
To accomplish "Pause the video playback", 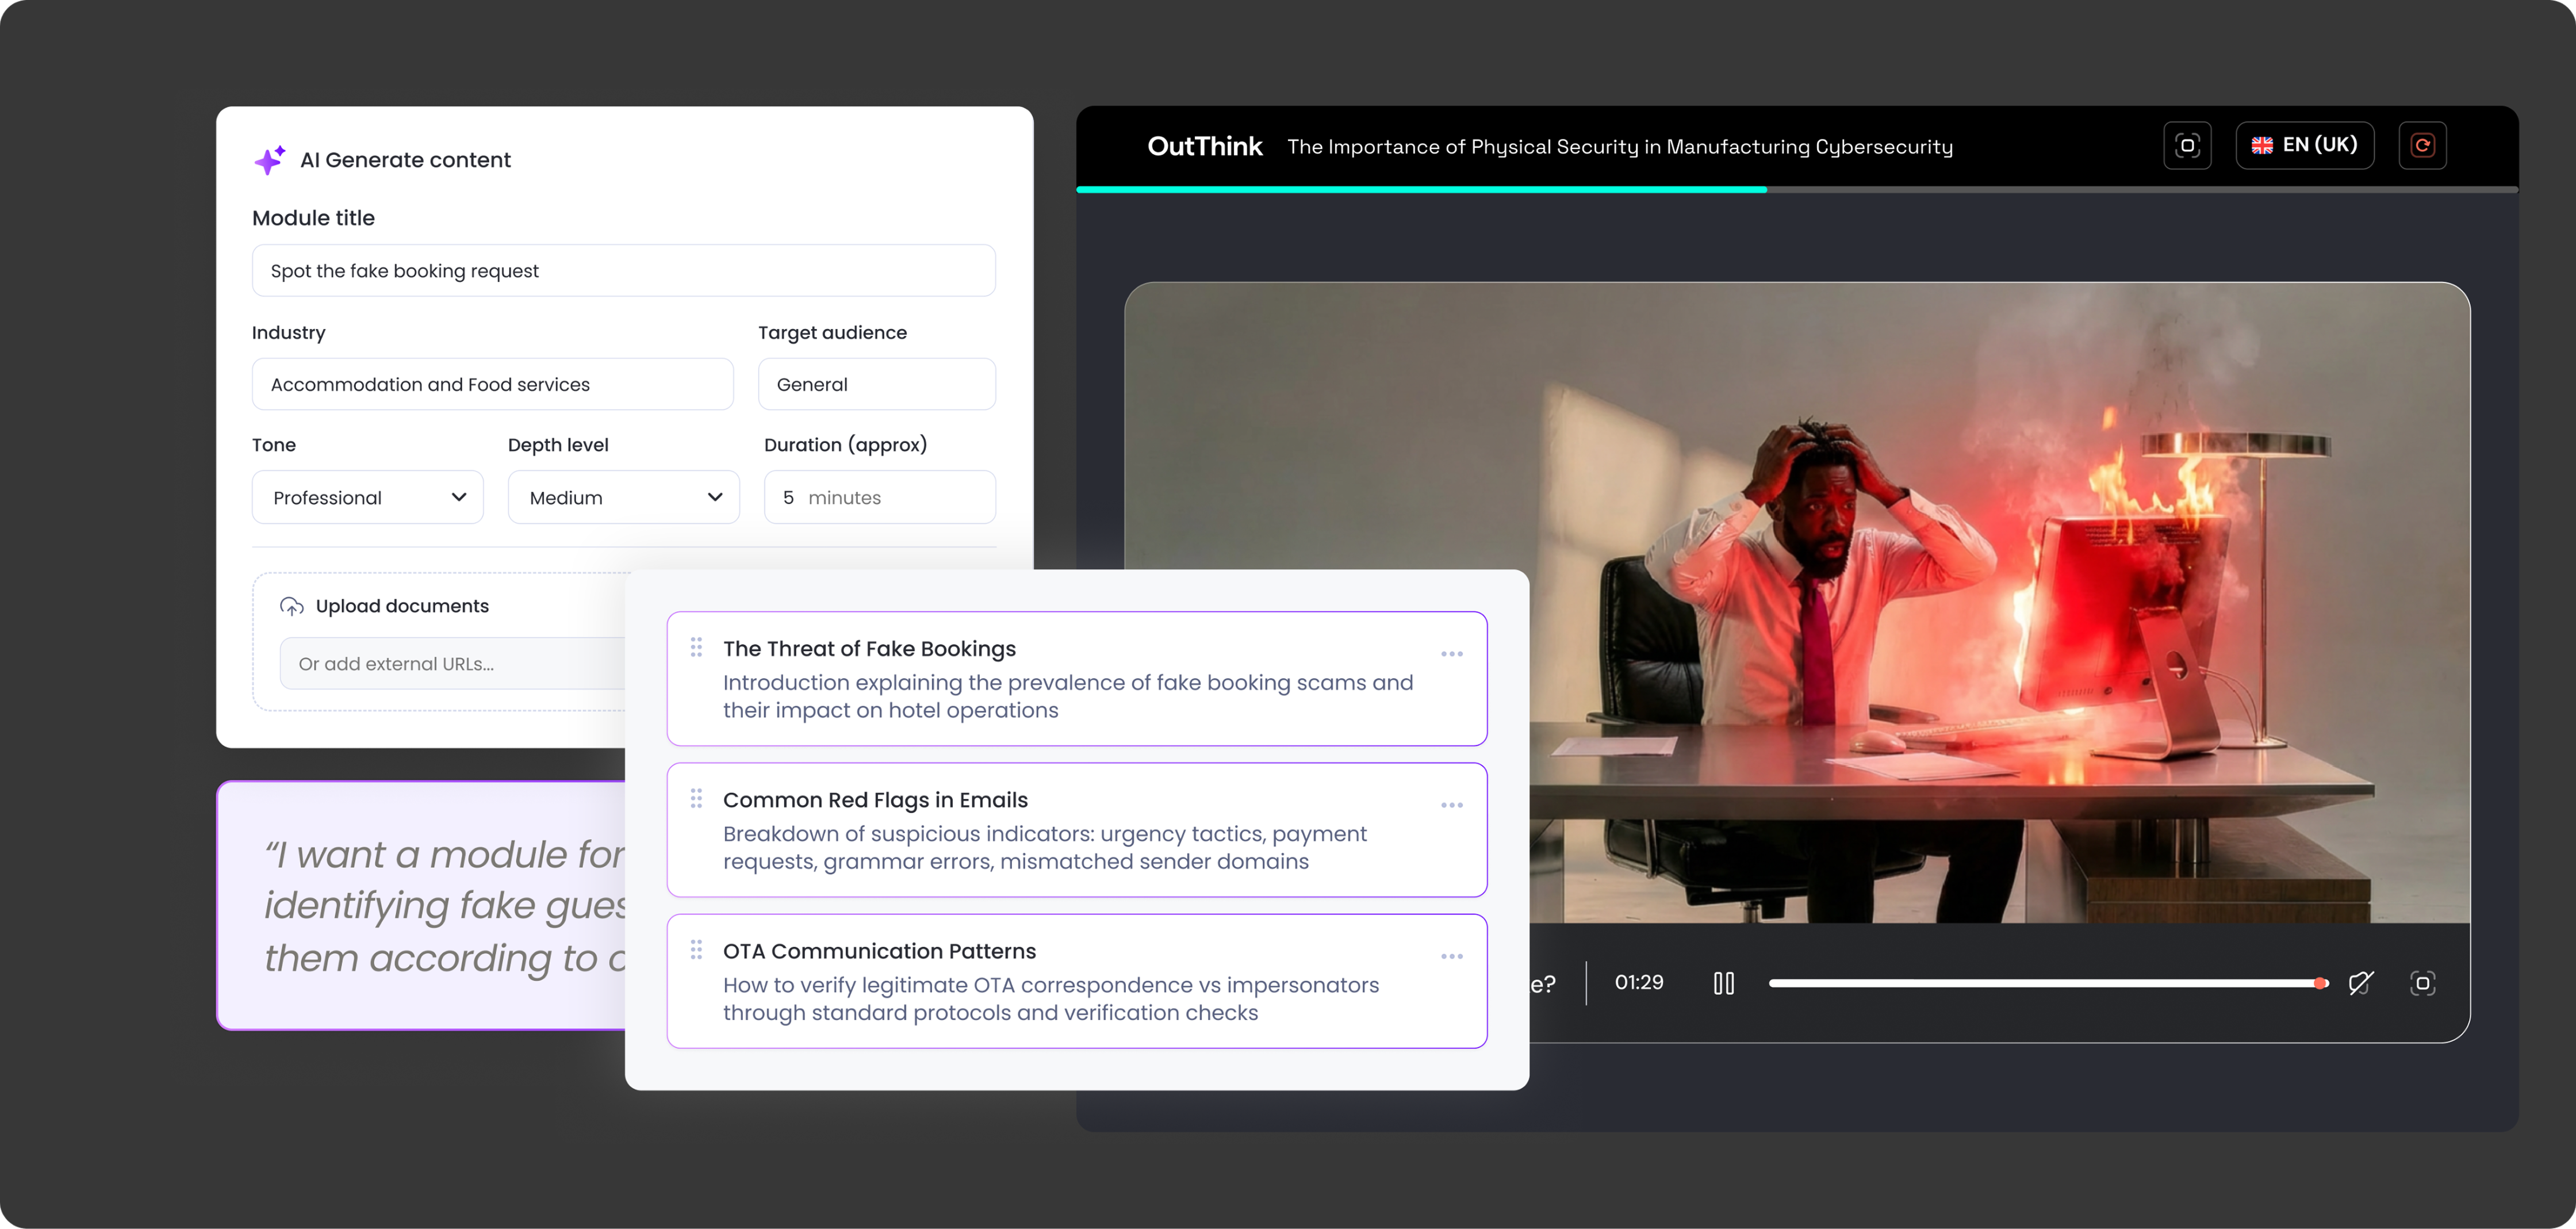I will 1724,983.
